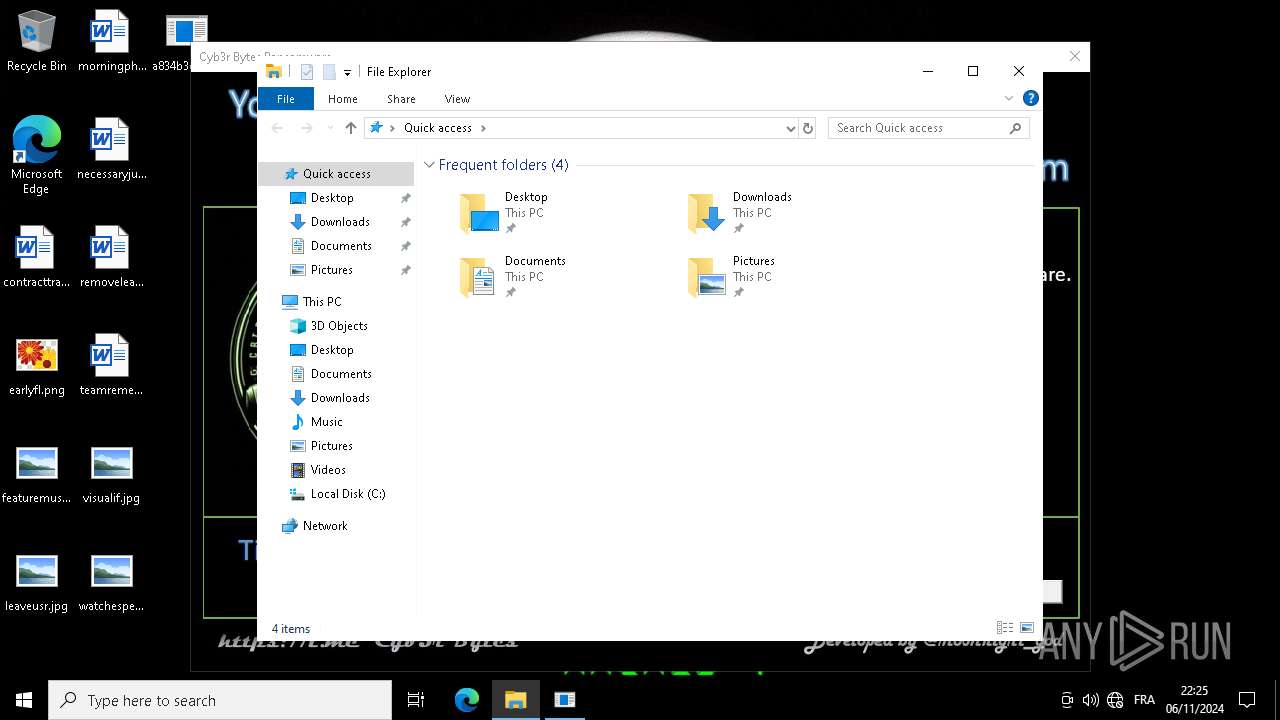Launch Microsoft Edge from the taskbar
The height and width of the screenshot is (720, 1280).
pyautogui.click(x=467, y=700)
